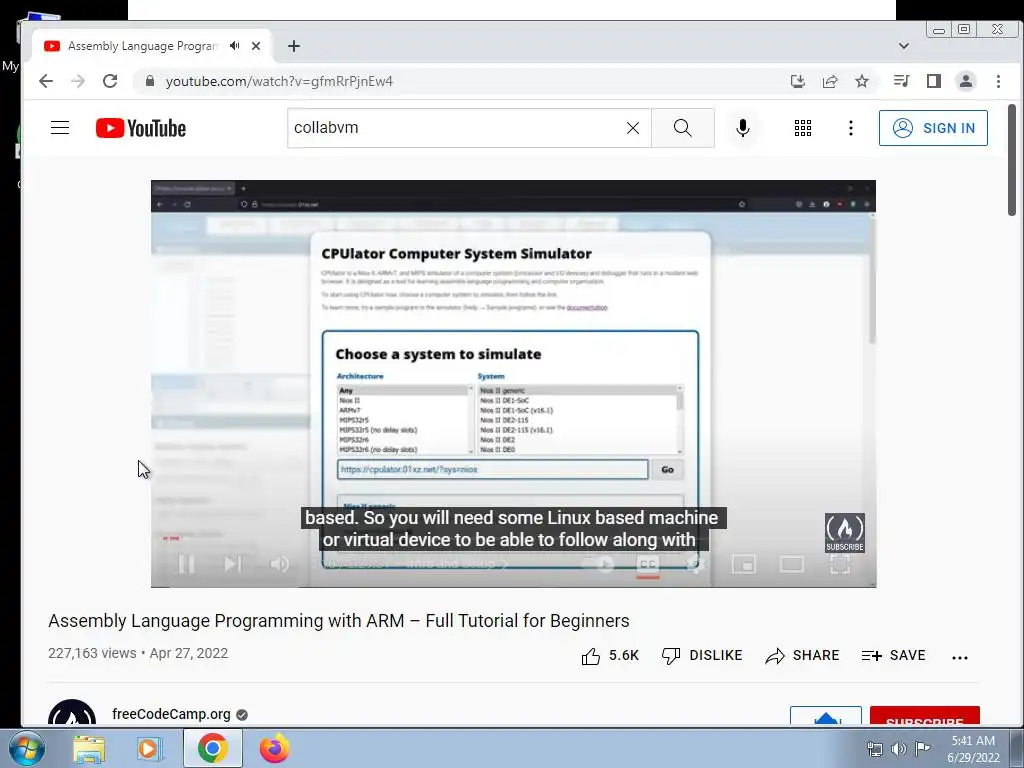
Task: Click the search magnifier button
Action: (x=682, y=128)
